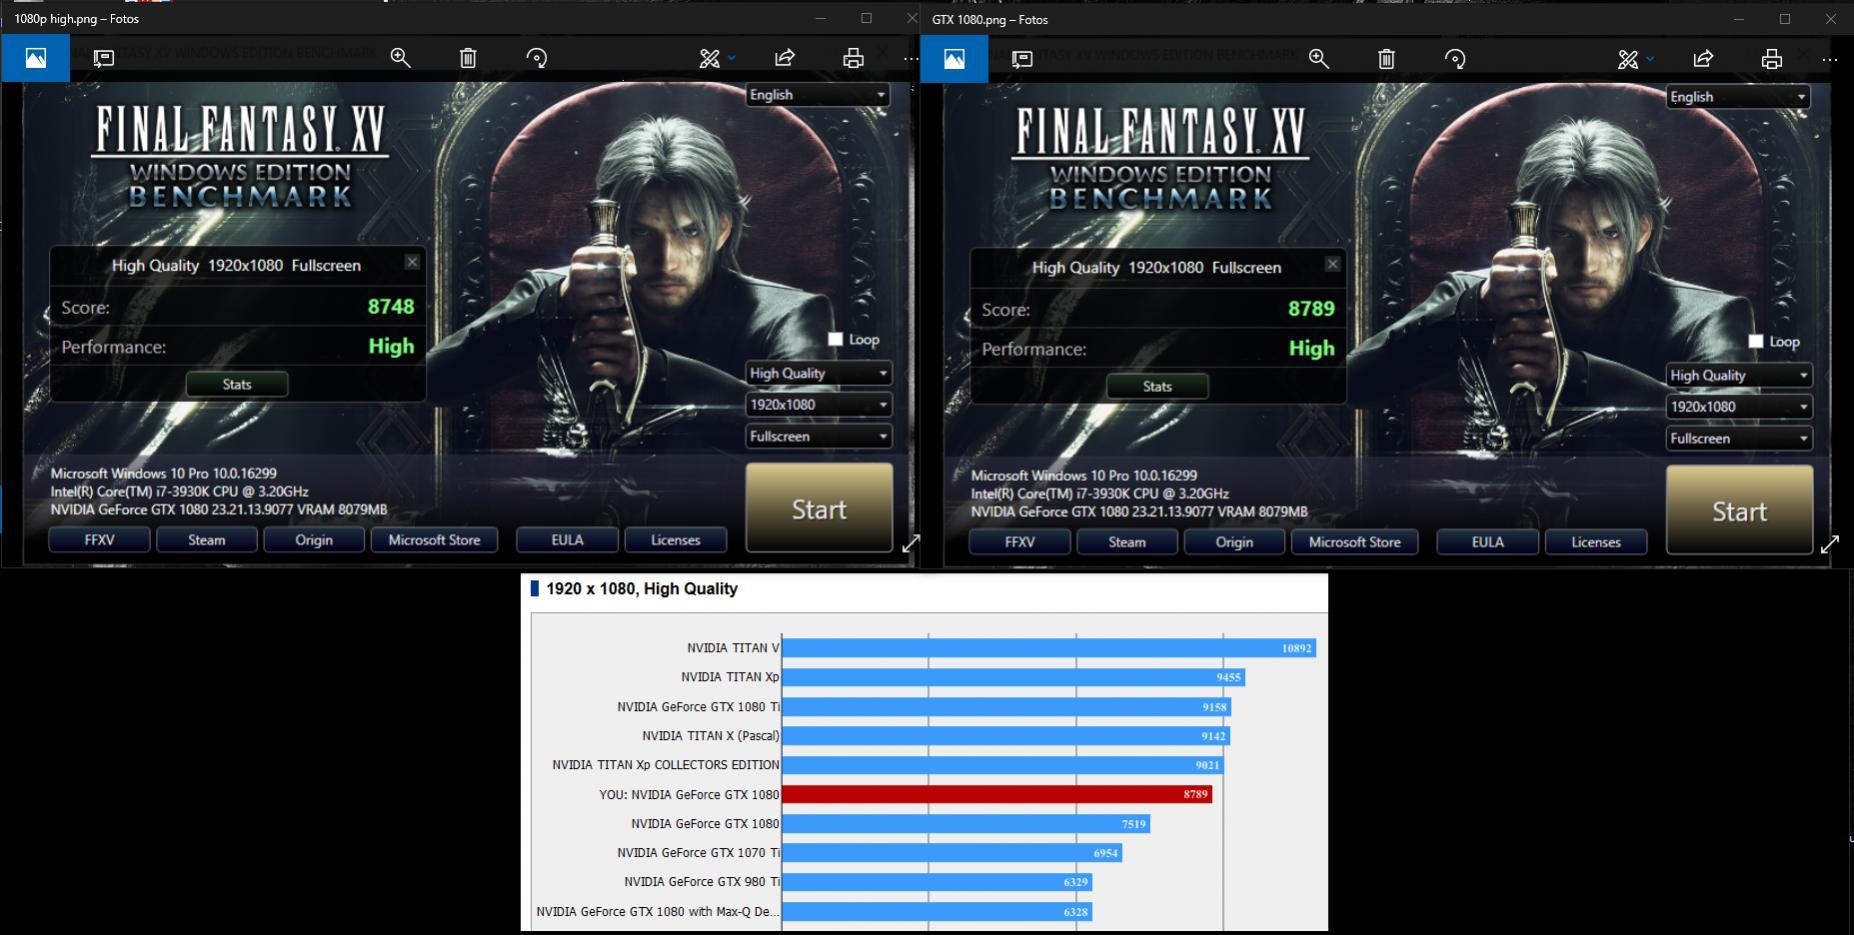Share the GTX 1080.png photo
Image resolution: width=1854 pixels, height=935 pixels.
point(1703,59)
